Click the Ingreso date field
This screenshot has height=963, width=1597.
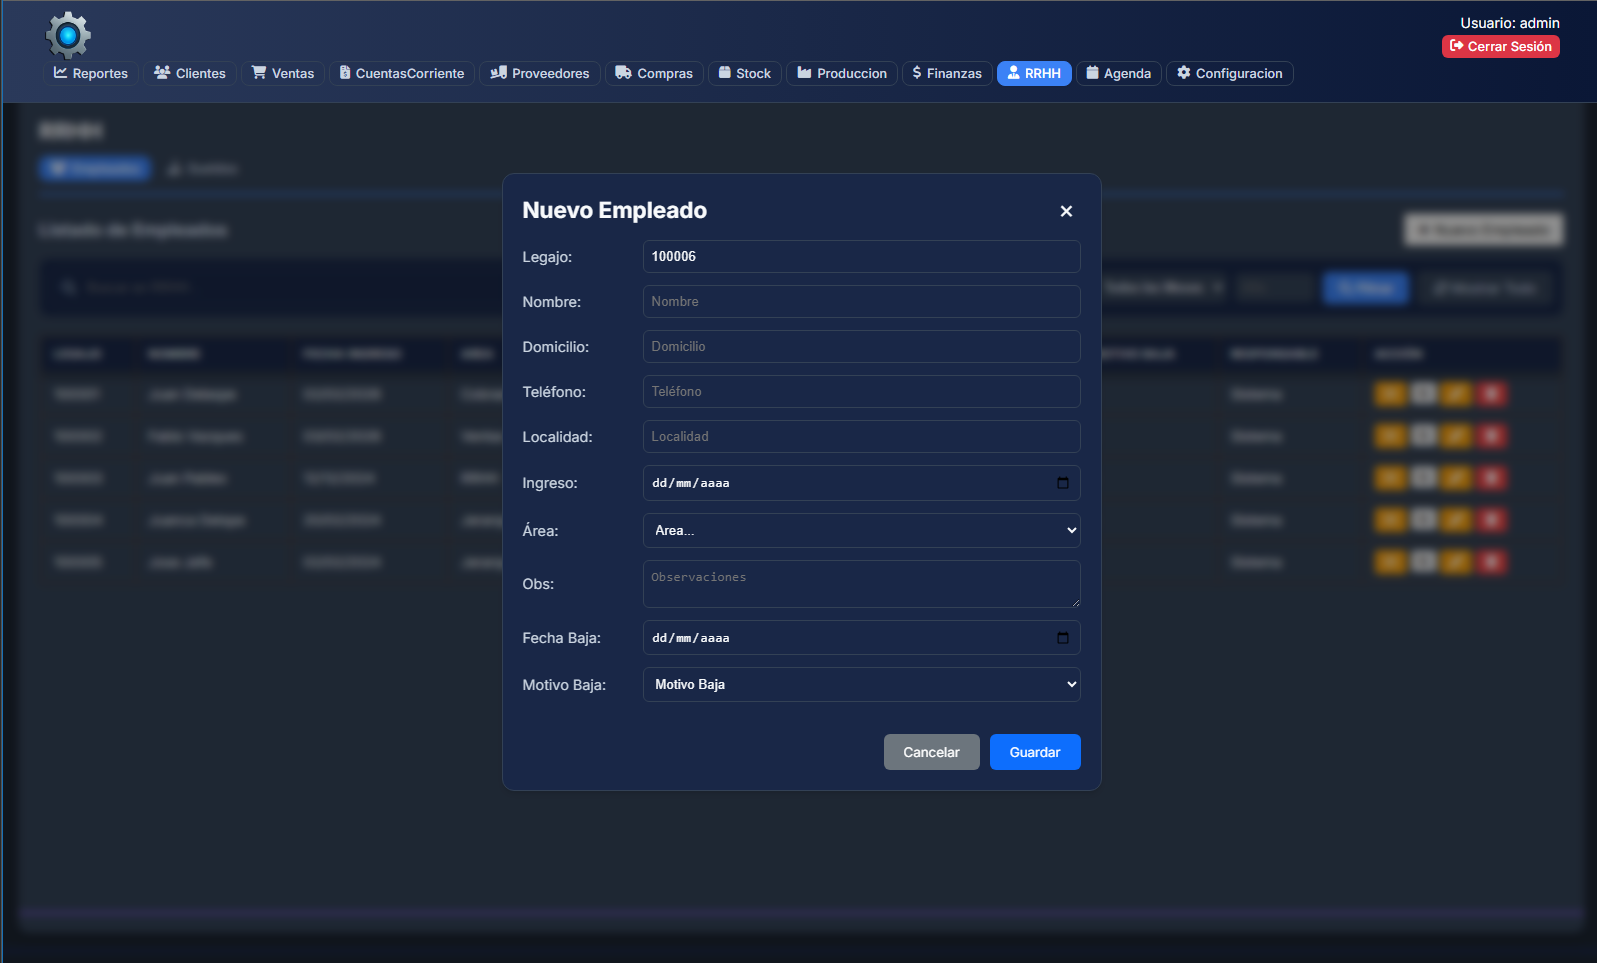[x=862, y=483]
